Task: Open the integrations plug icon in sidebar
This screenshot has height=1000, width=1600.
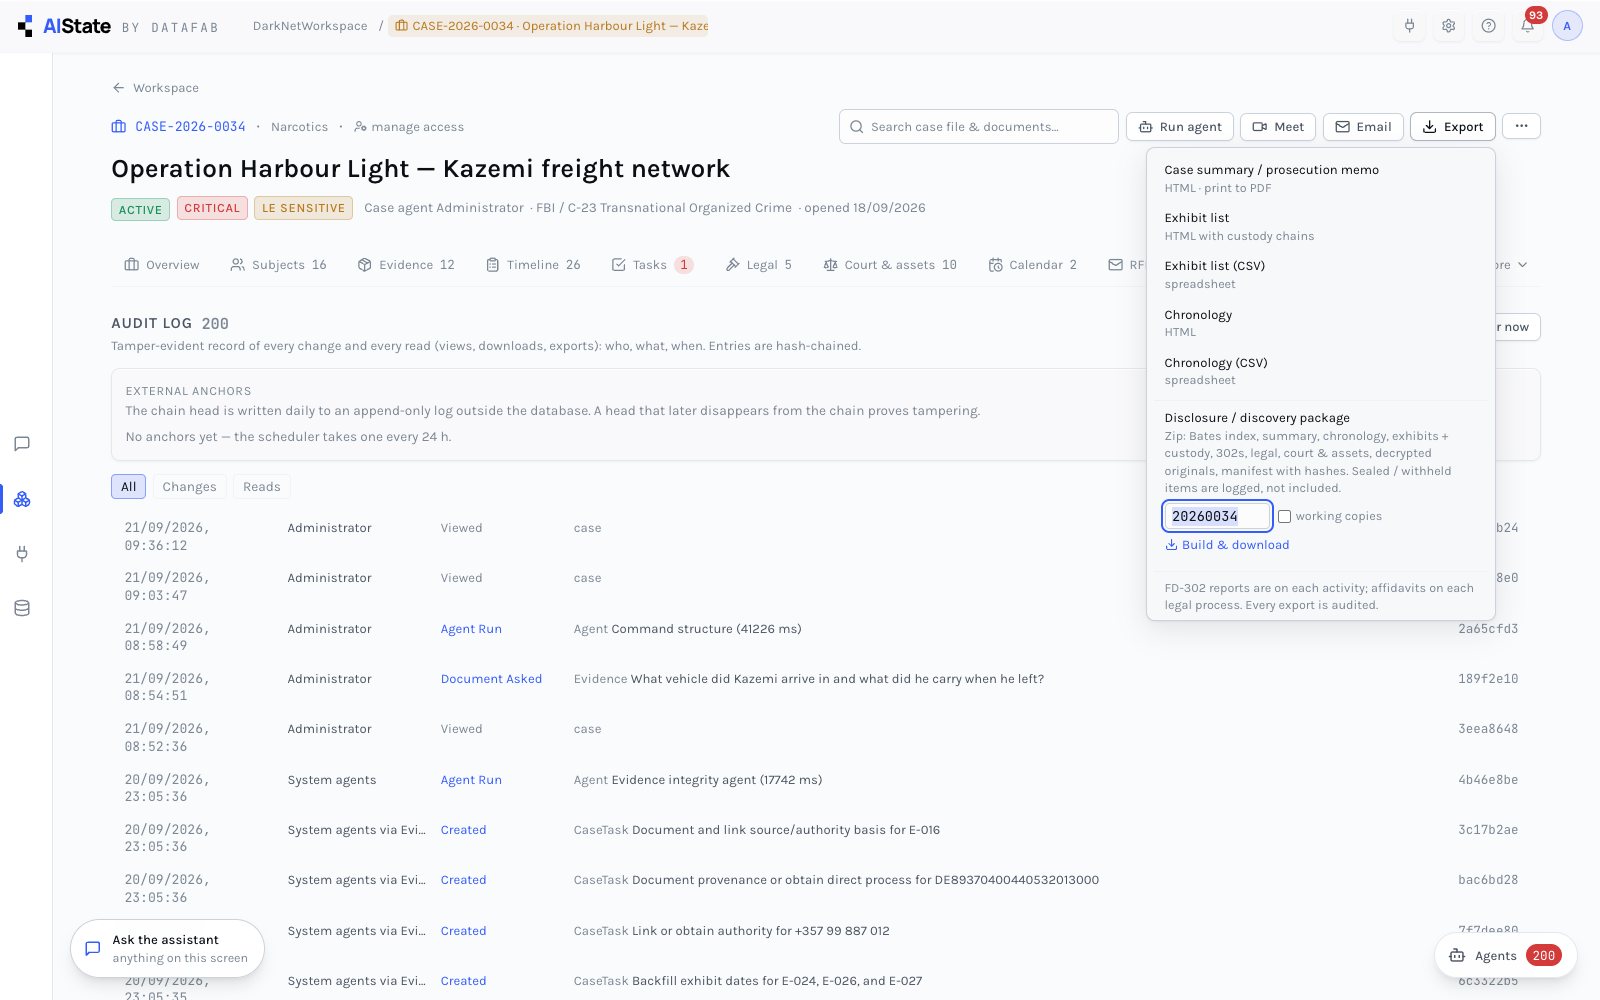Action: click(22, 553)
